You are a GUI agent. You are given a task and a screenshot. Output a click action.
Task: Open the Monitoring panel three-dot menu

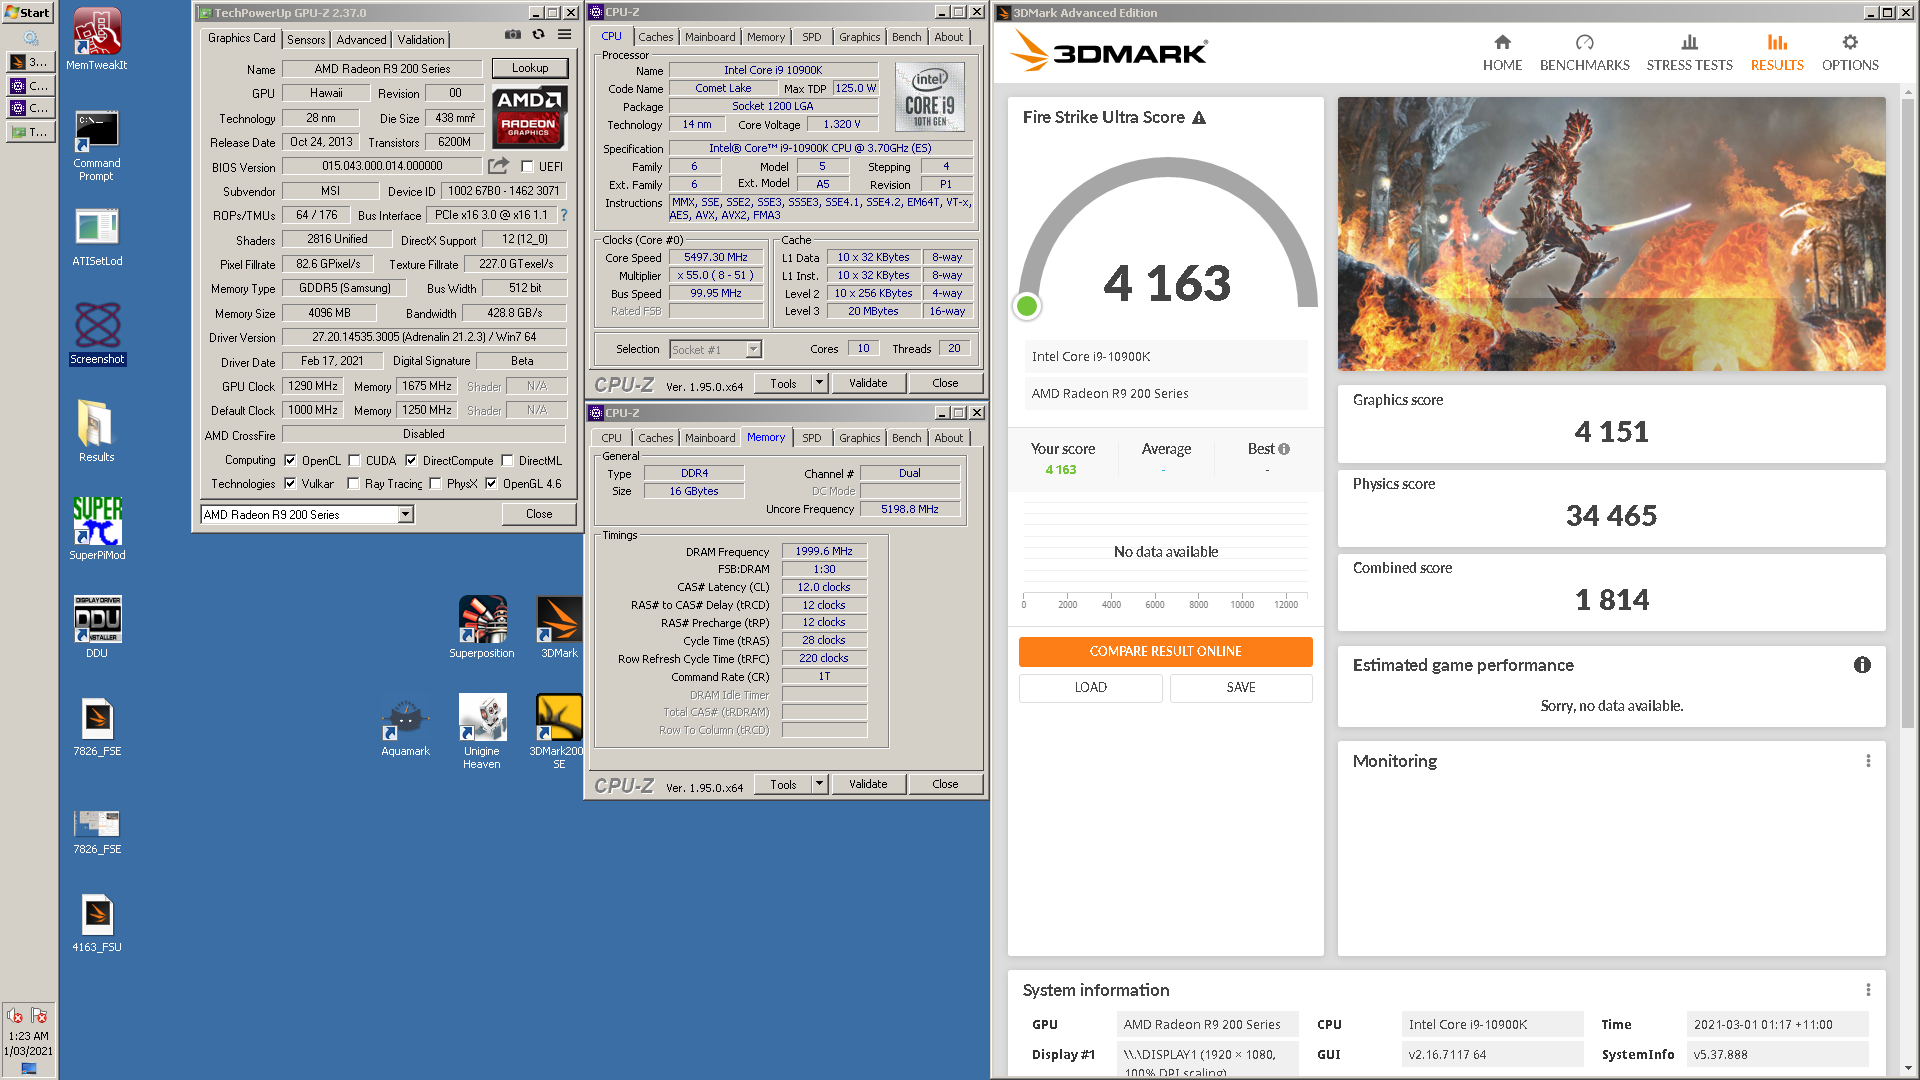click(x=1868, y=761)
